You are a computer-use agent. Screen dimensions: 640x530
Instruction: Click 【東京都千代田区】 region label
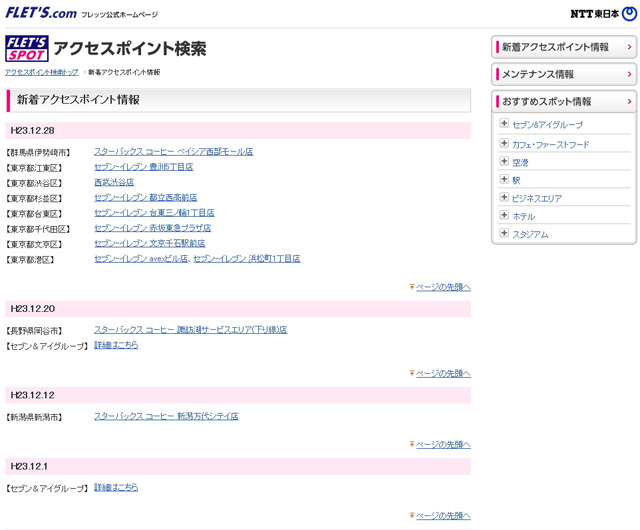(x=38, y=229)
